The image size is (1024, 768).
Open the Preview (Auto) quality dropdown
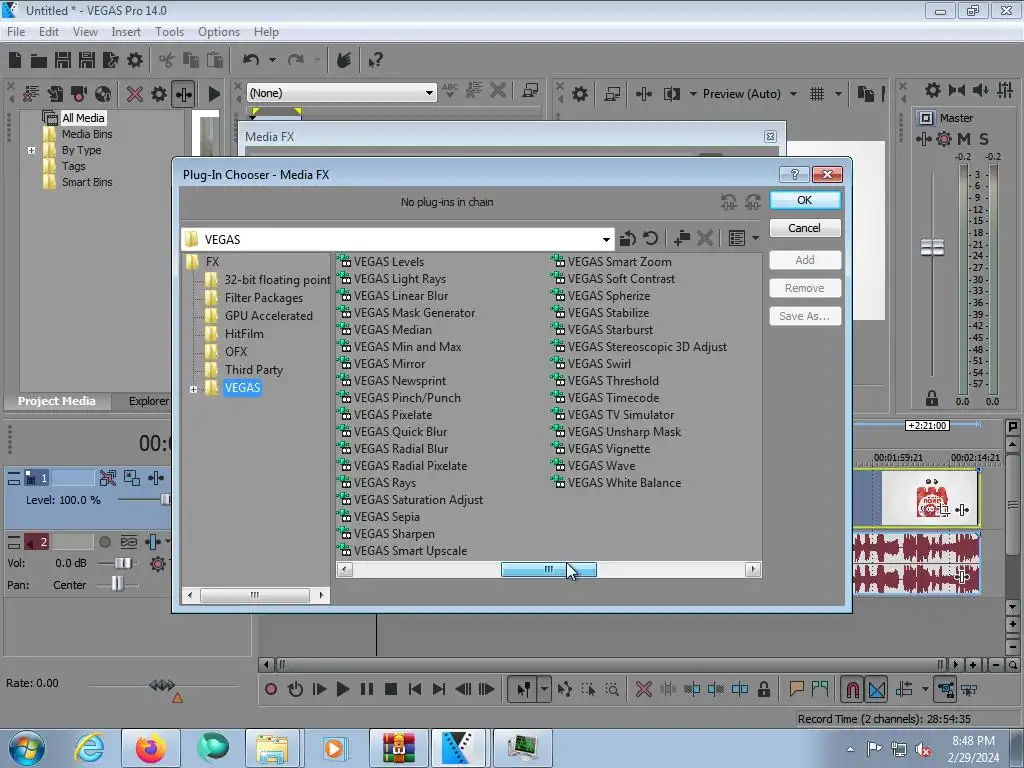click(x=793, y=94)
